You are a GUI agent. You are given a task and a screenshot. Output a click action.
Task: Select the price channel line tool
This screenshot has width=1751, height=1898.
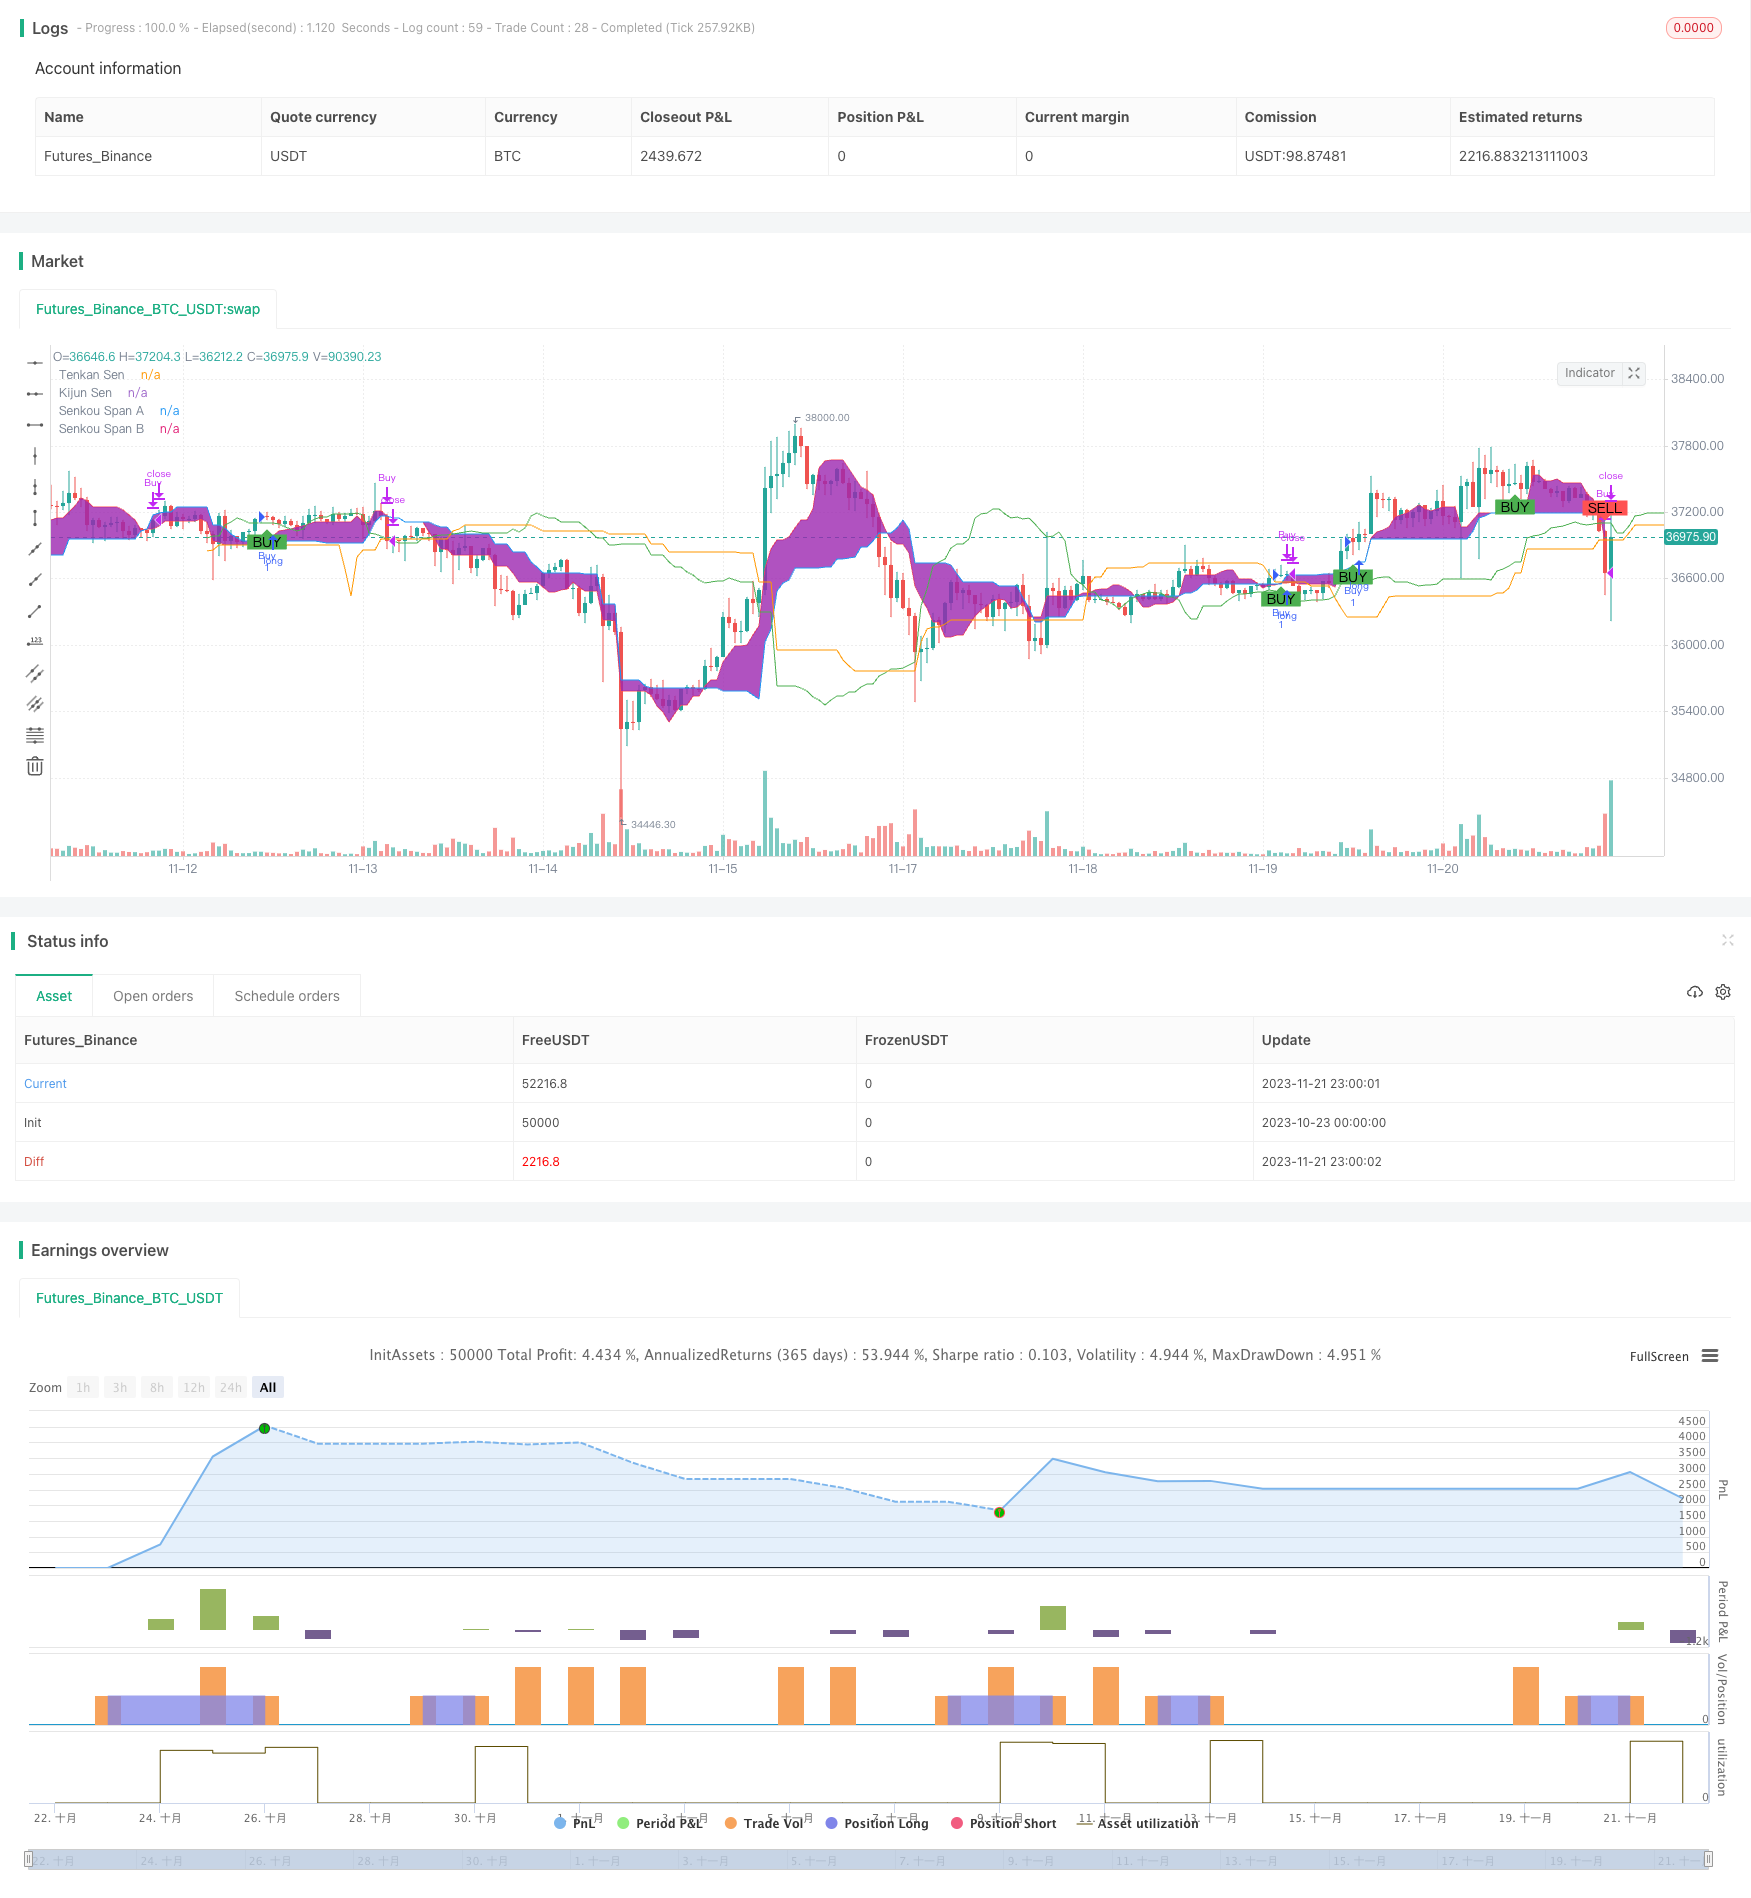click(35, 673)
